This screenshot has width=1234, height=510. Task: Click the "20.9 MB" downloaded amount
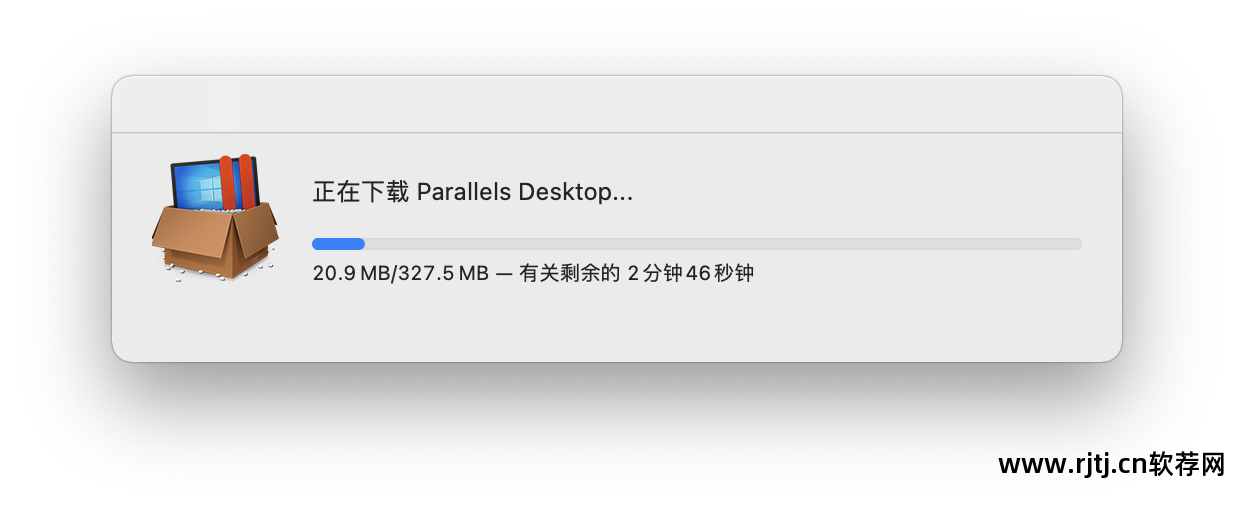349,273
